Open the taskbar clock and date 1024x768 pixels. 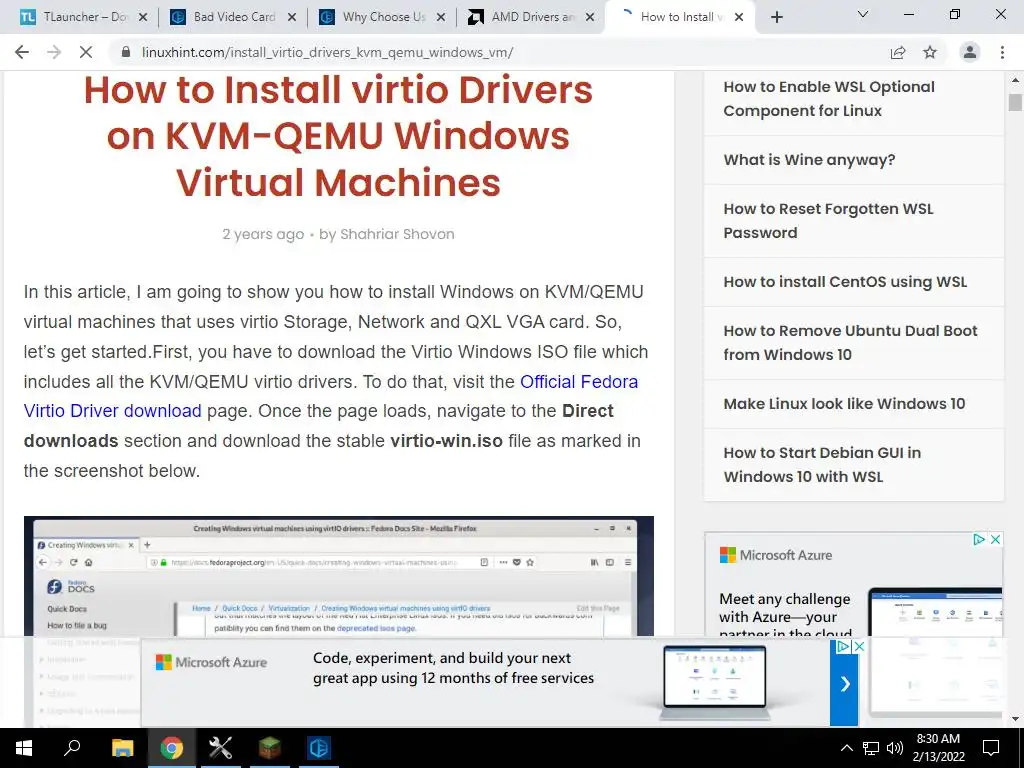tap(938, 748)
